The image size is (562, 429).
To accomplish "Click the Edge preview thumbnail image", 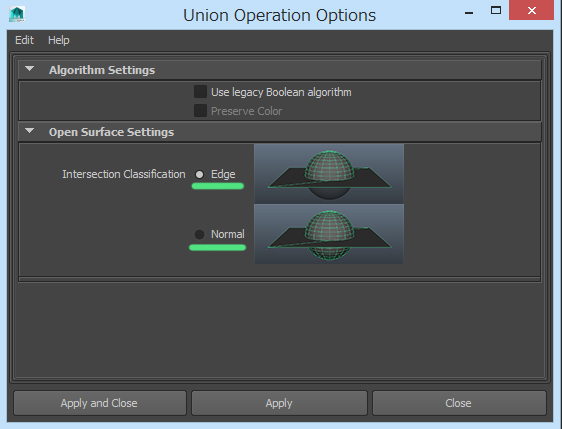I will pos(329,174).
